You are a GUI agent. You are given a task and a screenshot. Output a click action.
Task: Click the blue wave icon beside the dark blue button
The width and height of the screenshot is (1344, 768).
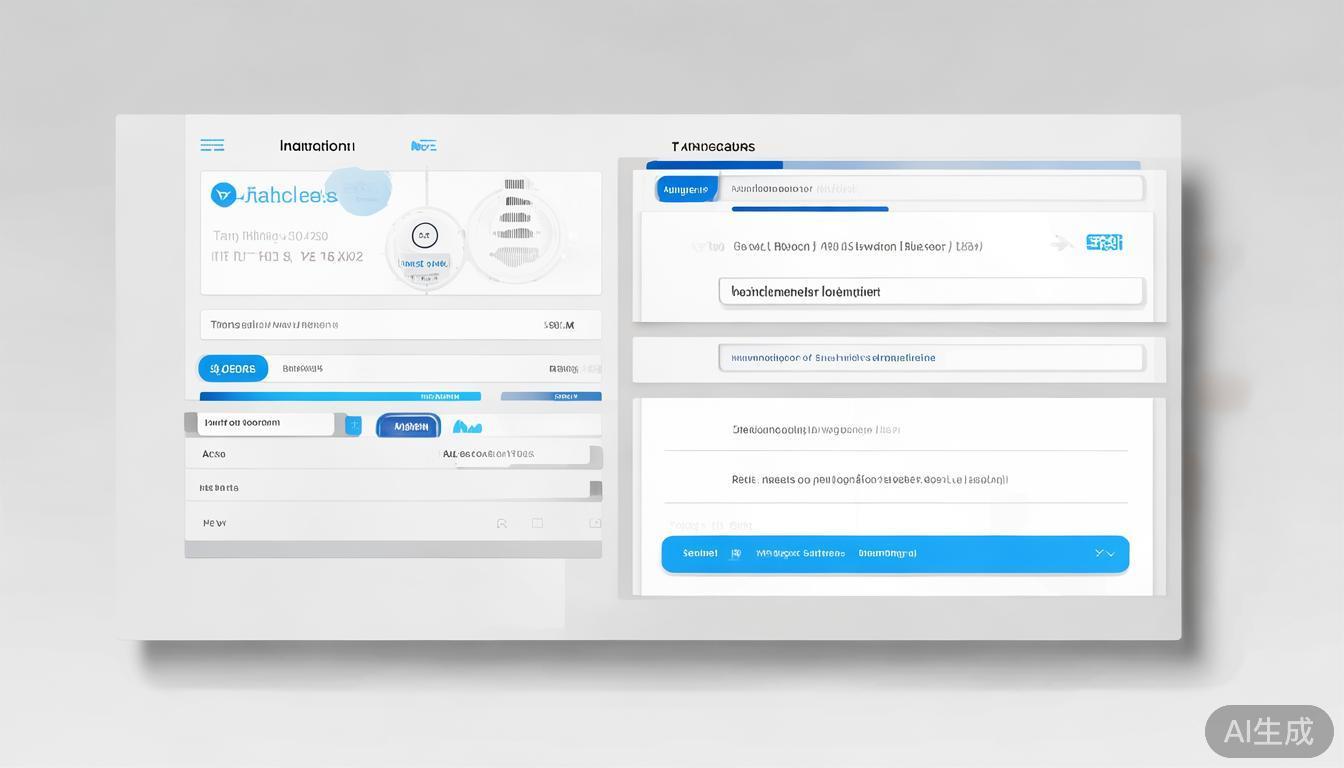click(467, 427)
